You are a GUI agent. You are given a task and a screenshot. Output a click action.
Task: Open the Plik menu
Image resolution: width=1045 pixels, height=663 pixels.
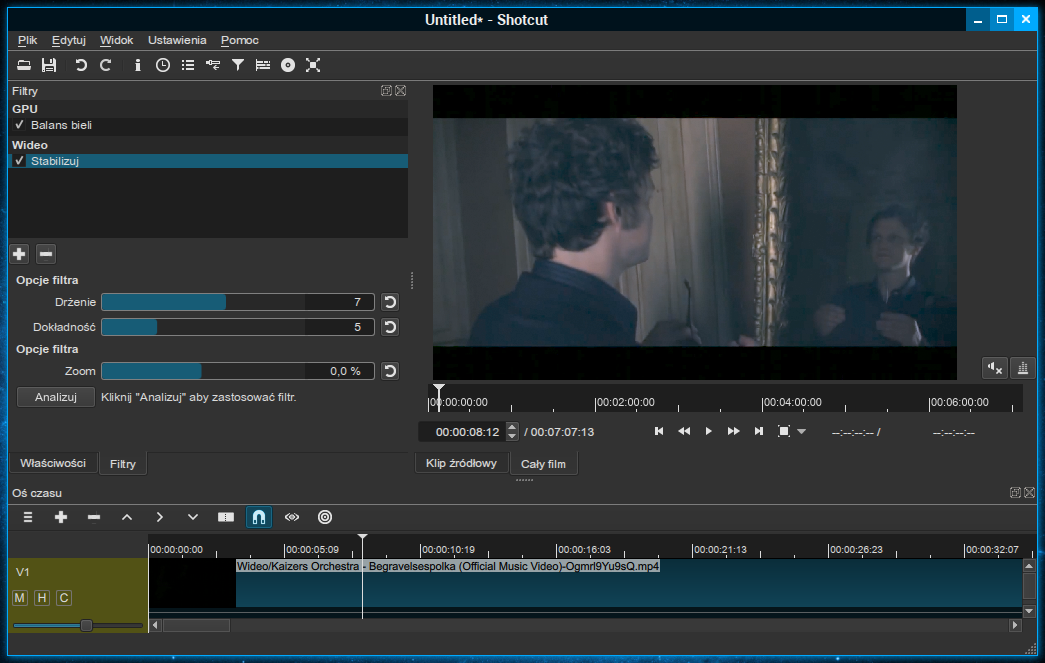click(27, 40)
